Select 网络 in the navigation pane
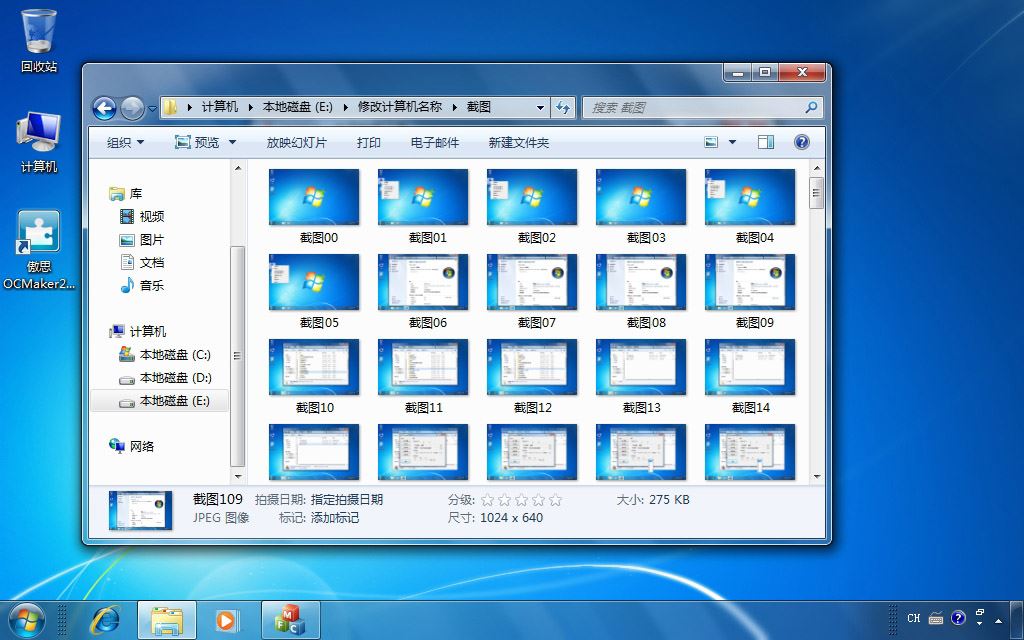Viewport: 1024px width, 640px height. [x=132, y=446]
